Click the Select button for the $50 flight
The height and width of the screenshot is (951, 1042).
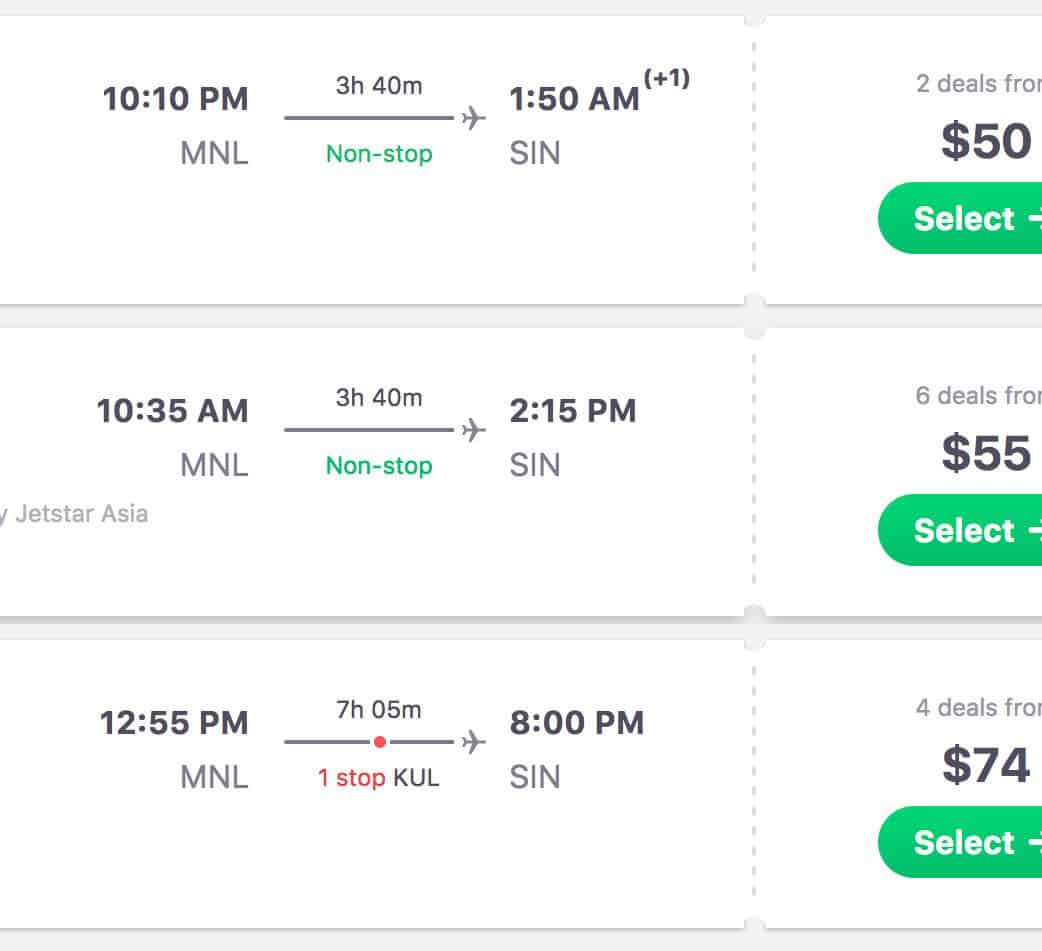point(962,218)
